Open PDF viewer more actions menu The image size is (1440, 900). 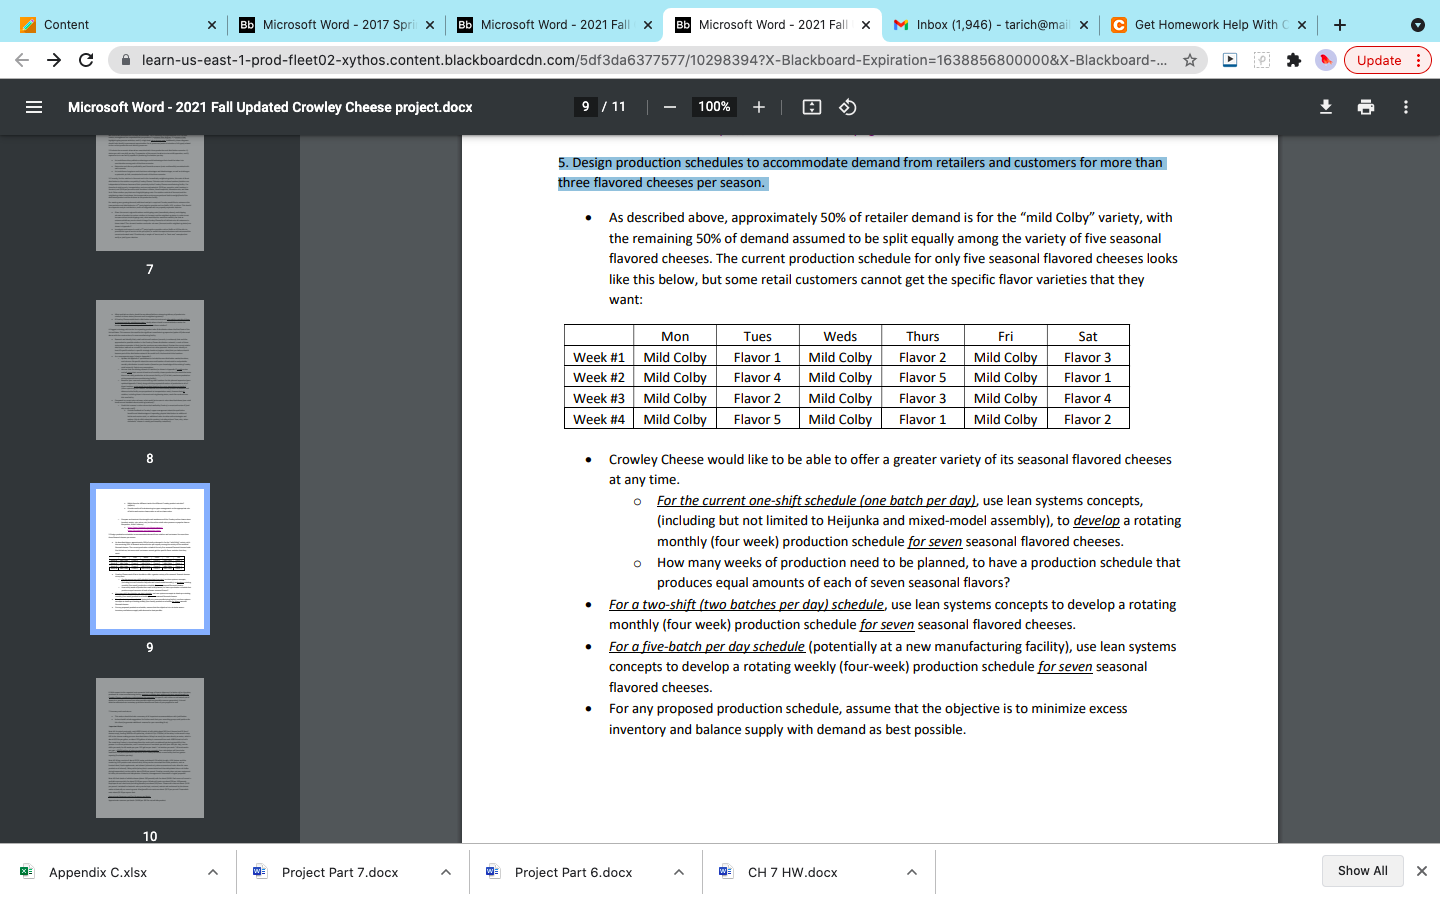pyautogui.click(x=1406, y=107)
